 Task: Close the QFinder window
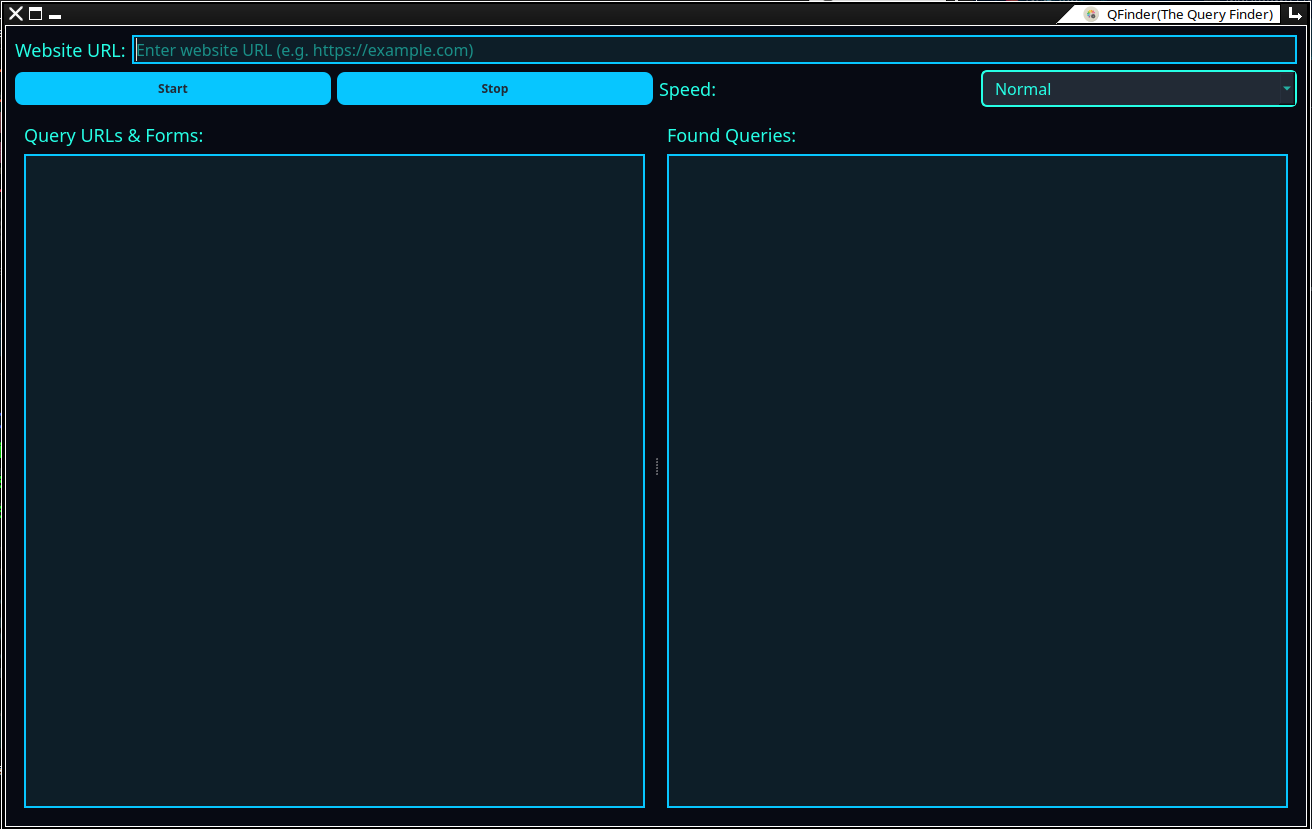16,14
